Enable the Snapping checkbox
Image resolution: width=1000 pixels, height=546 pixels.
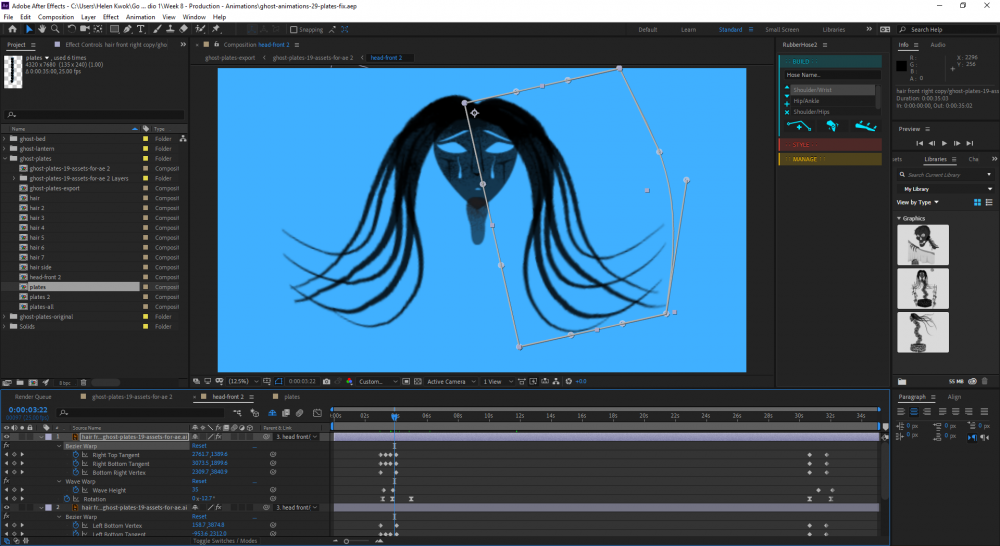pyautogui.click(x=293, y=29)
